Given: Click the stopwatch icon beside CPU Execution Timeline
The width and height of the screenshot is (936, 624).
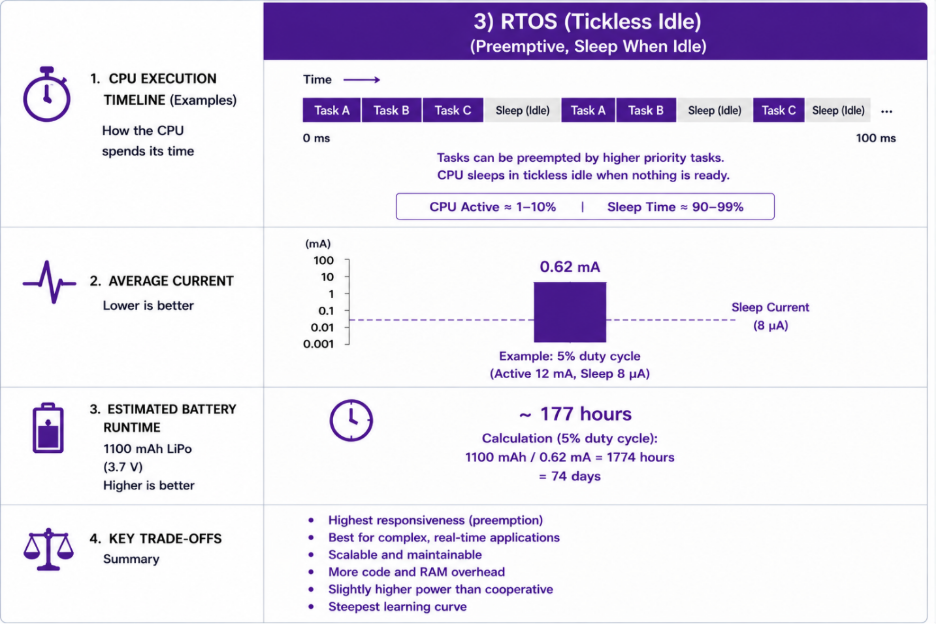Looking at the screenshot, I should 47,94.
